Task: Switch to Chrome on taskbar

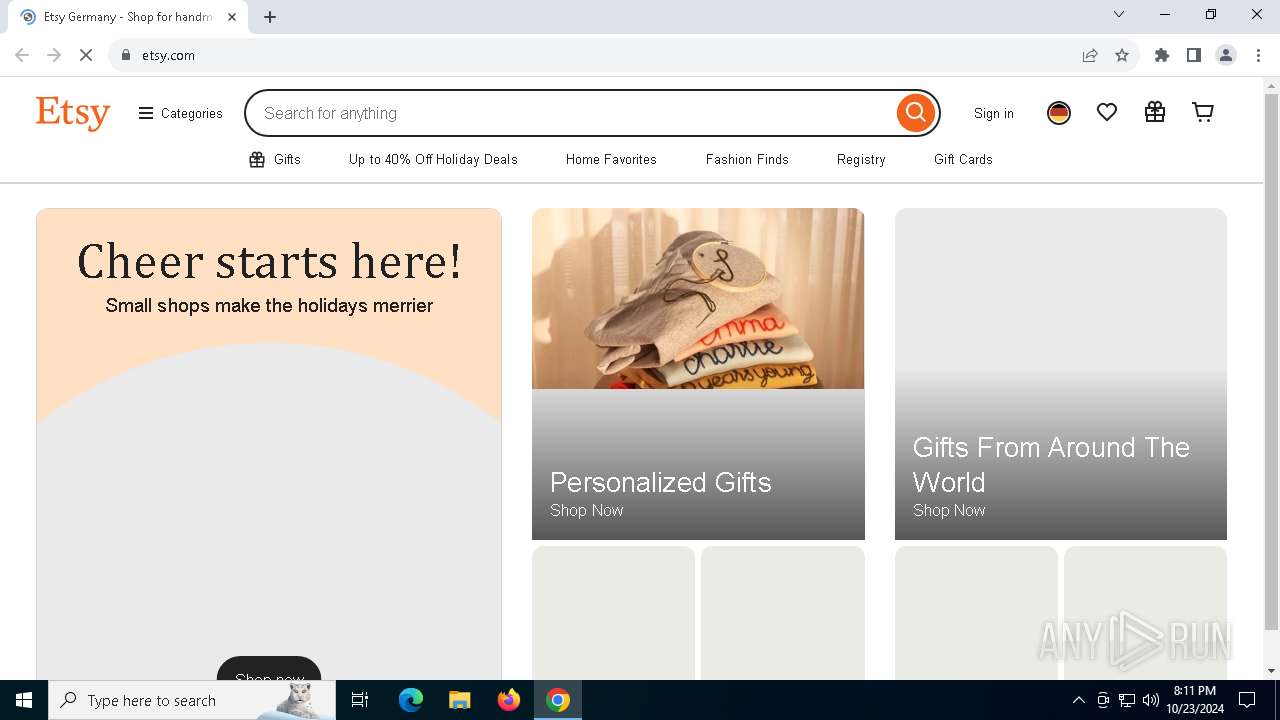Action: pos(558,700)
